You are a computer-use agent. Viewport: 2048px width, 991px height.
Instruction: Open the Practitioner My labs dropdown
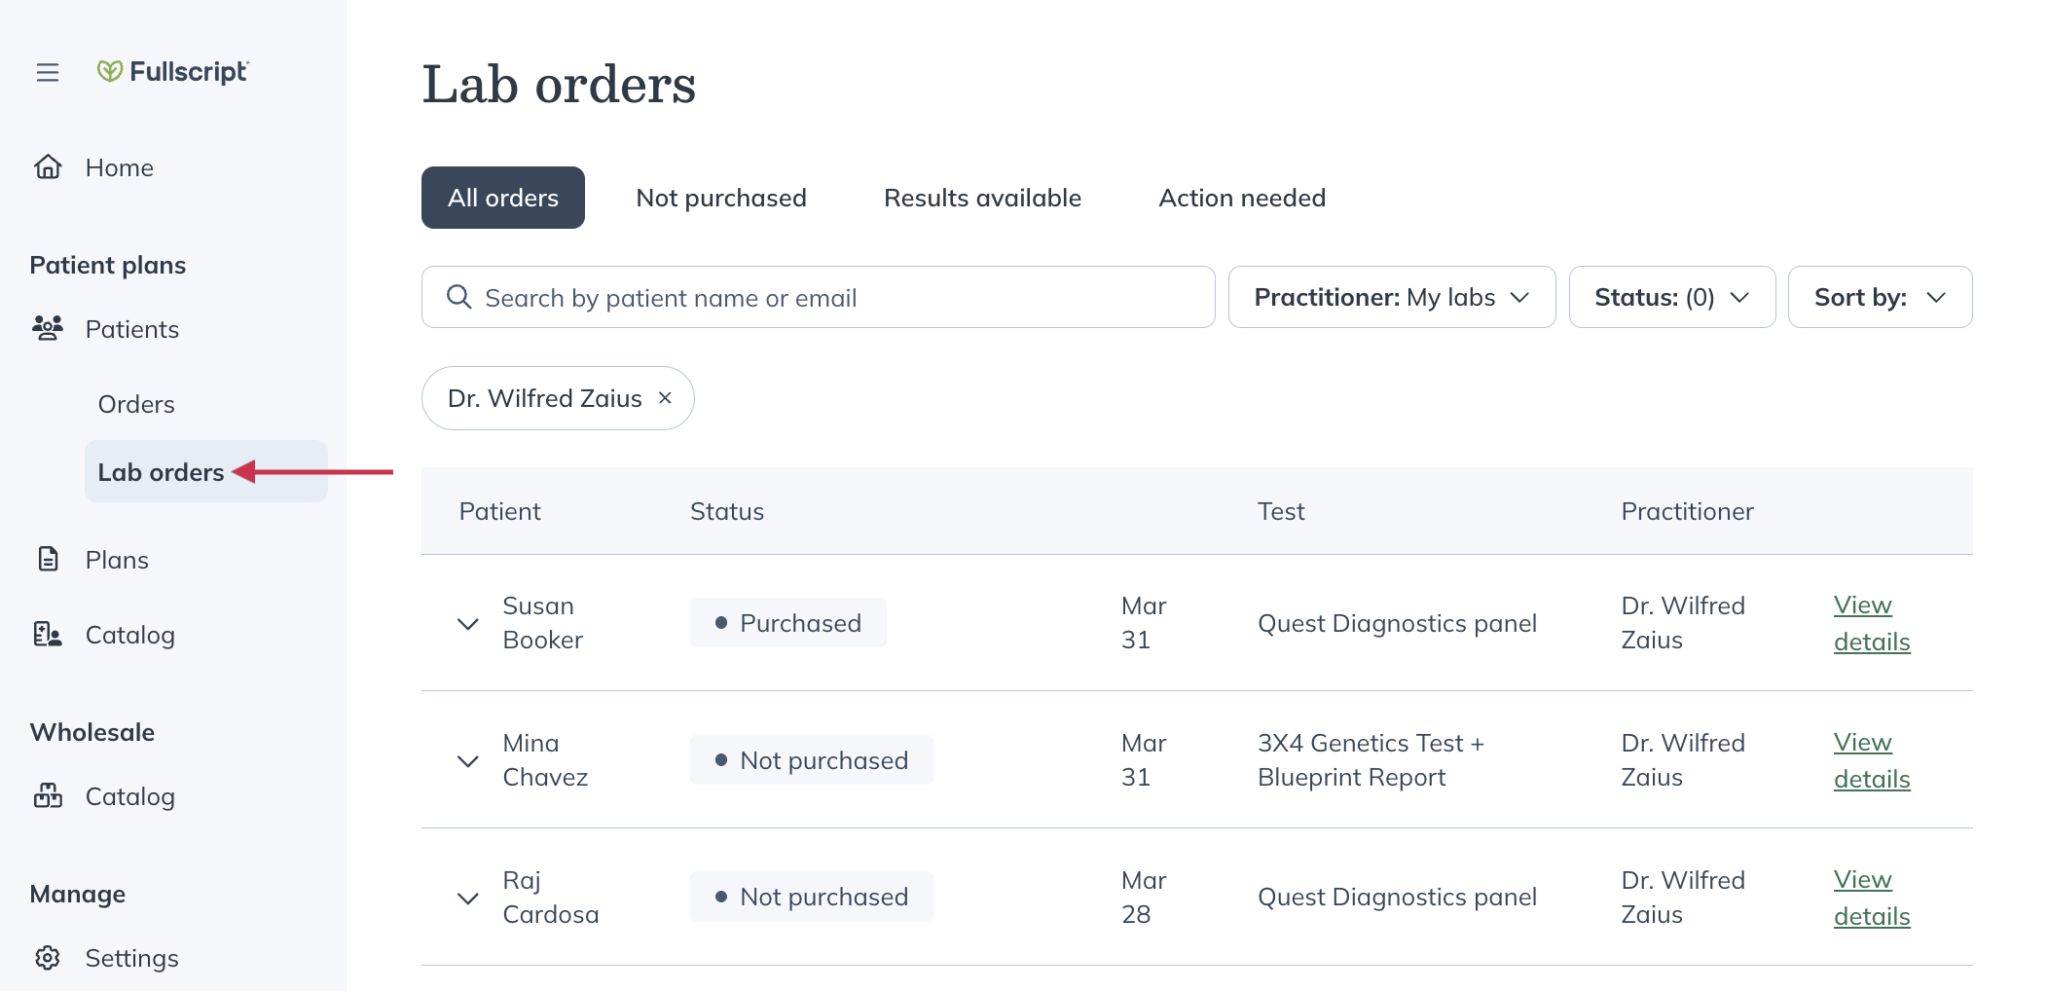tap(1391, 296)
